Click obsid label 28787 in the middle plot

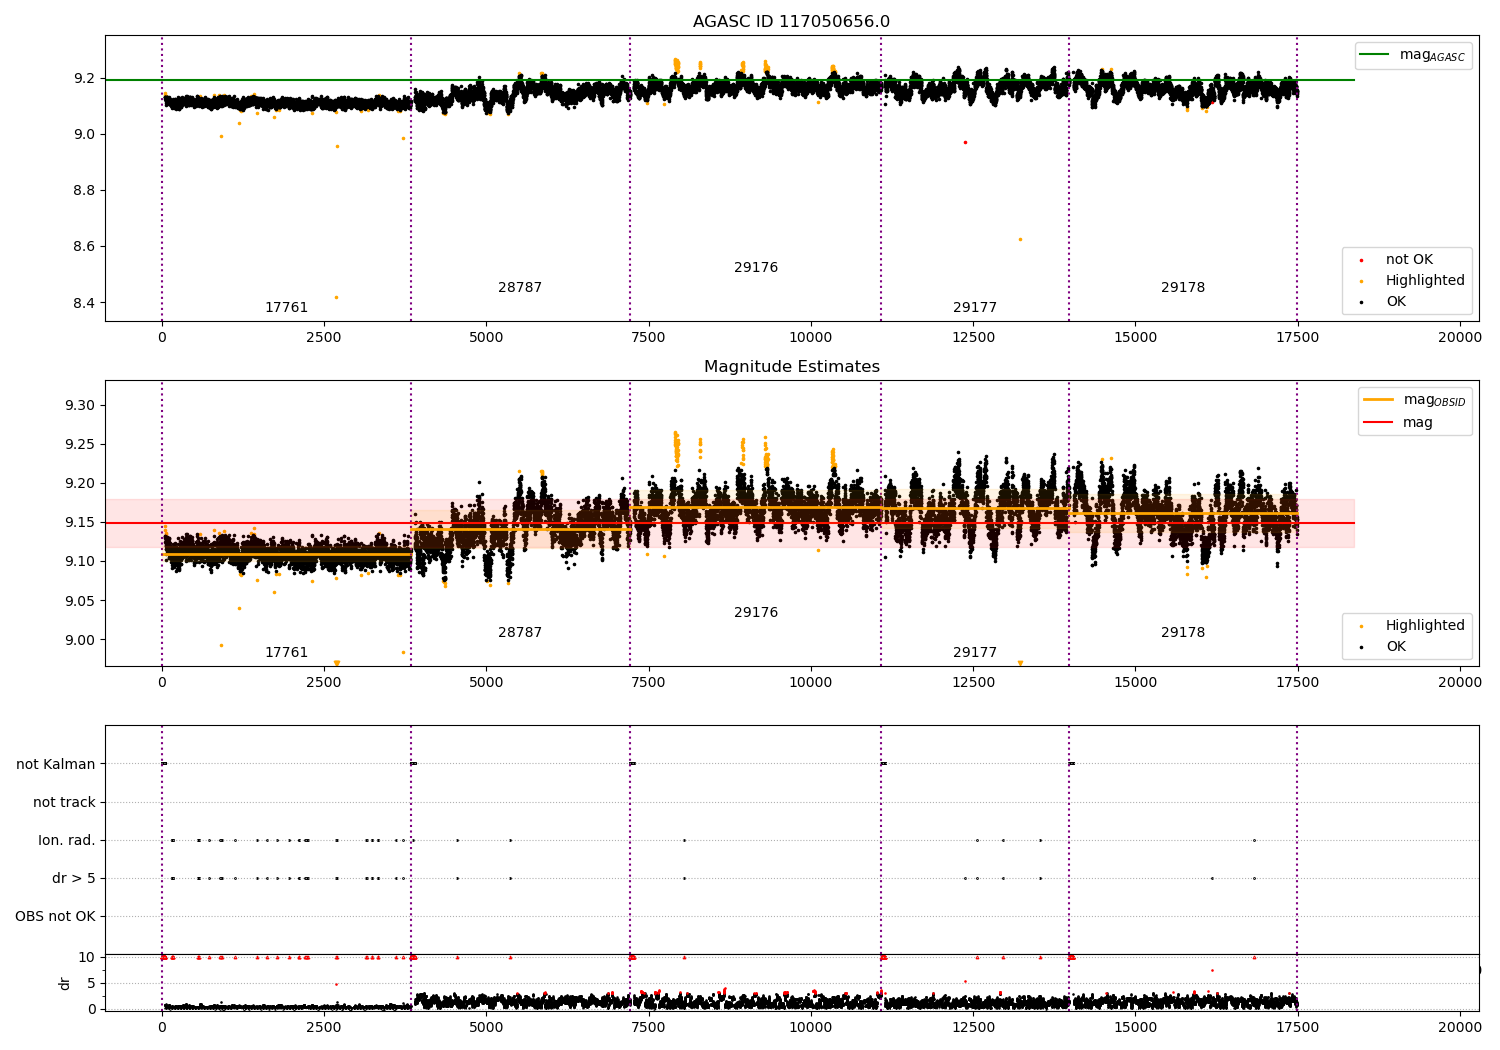[520, 633]
